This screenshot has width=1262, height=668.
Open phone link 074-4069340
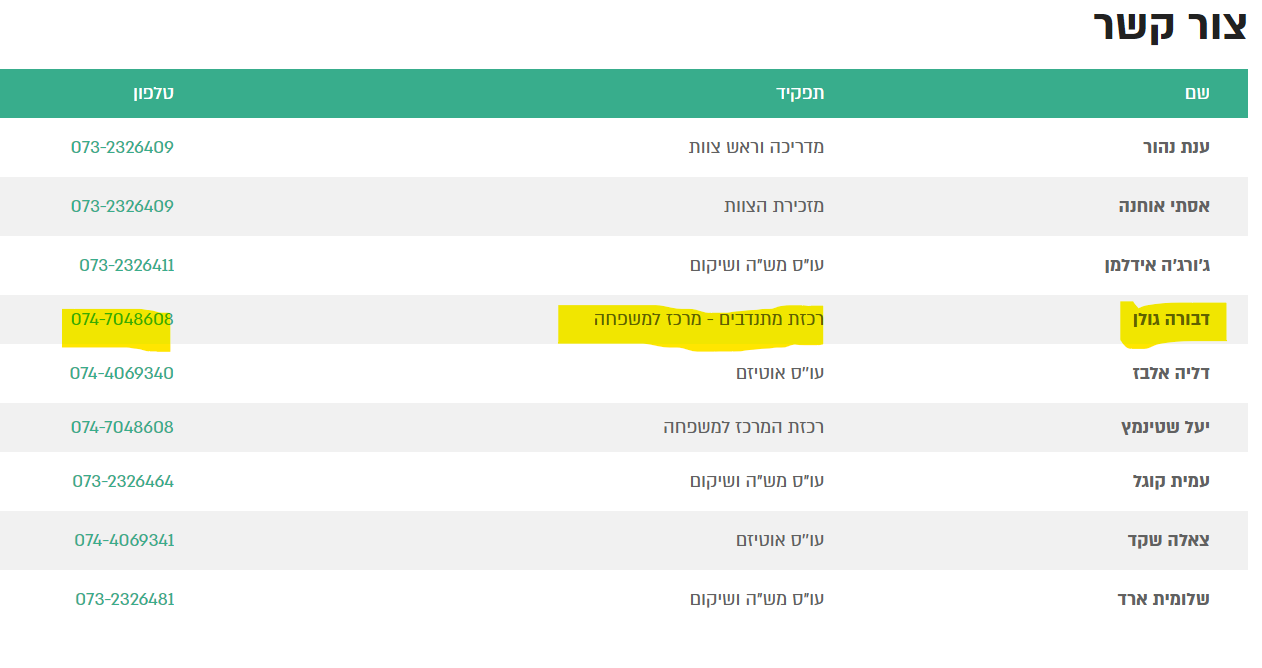click(122, 373)
